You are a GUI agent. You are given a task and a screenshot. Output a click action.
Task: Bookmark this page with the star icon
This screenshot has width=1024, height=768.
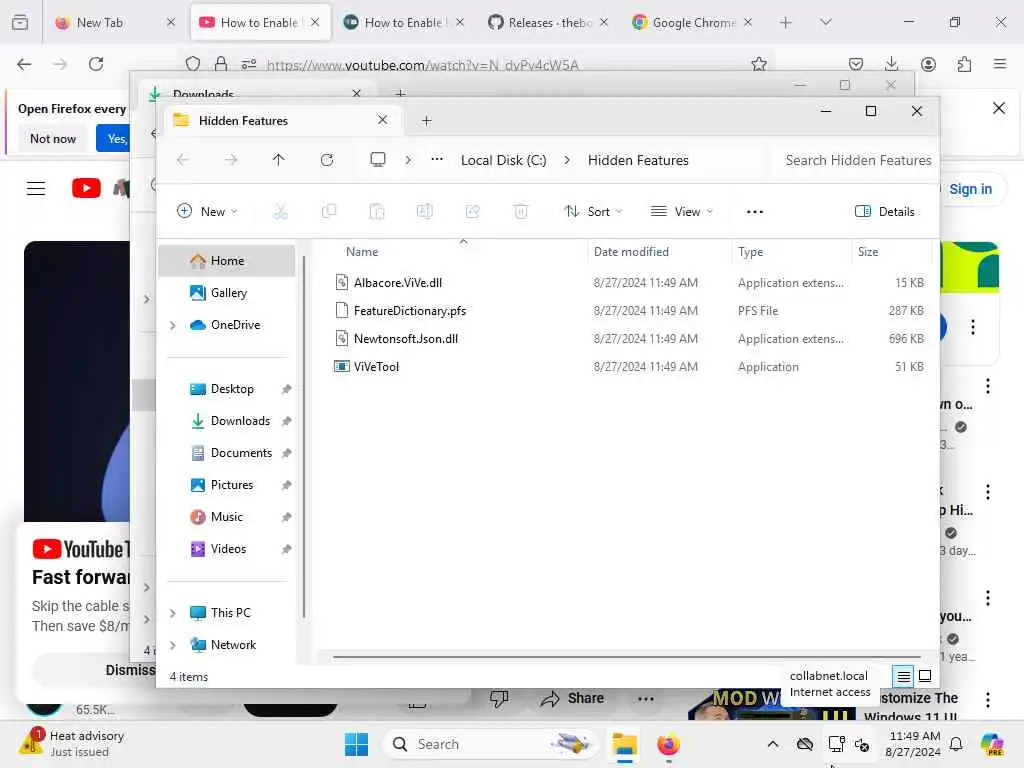759,64
